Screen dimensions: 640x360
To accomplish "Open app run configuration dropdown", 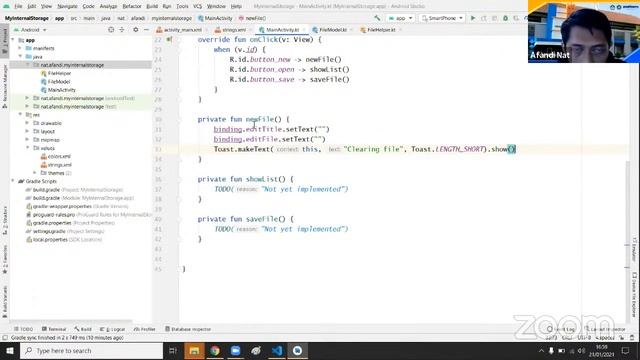I will pos(401,18).
